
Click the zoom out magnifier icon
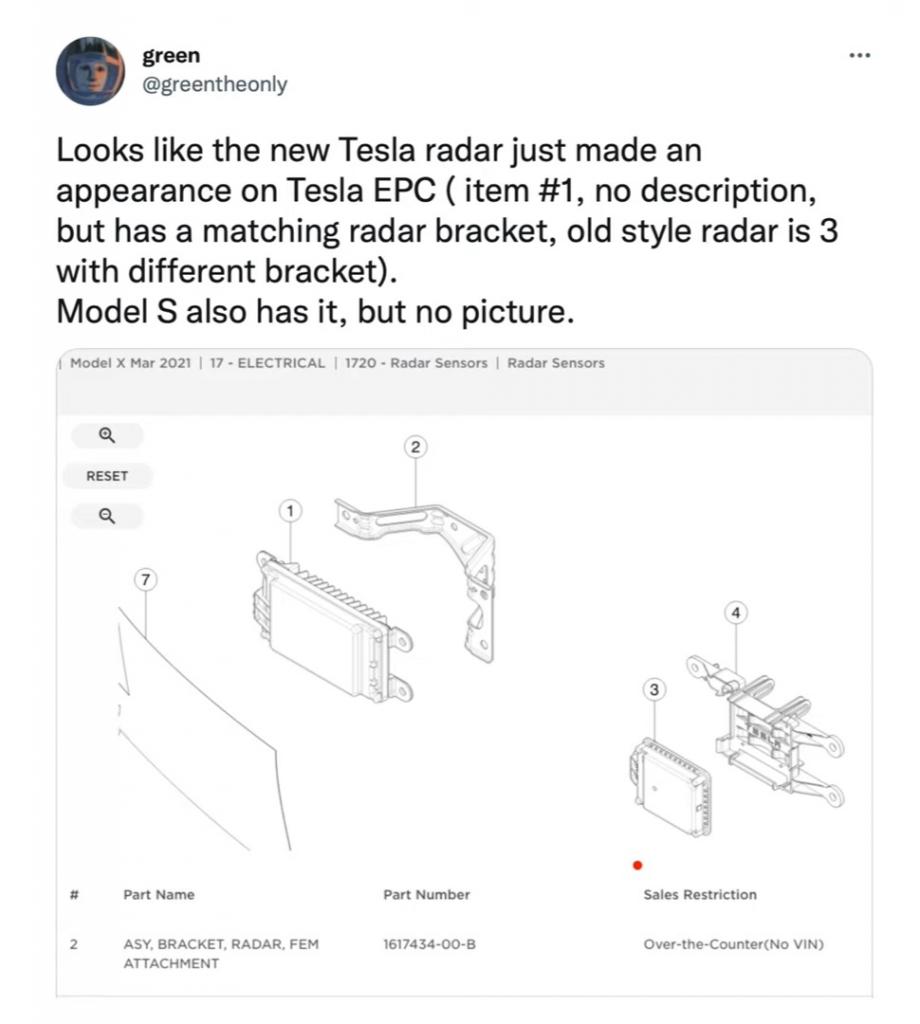(107, 516)
